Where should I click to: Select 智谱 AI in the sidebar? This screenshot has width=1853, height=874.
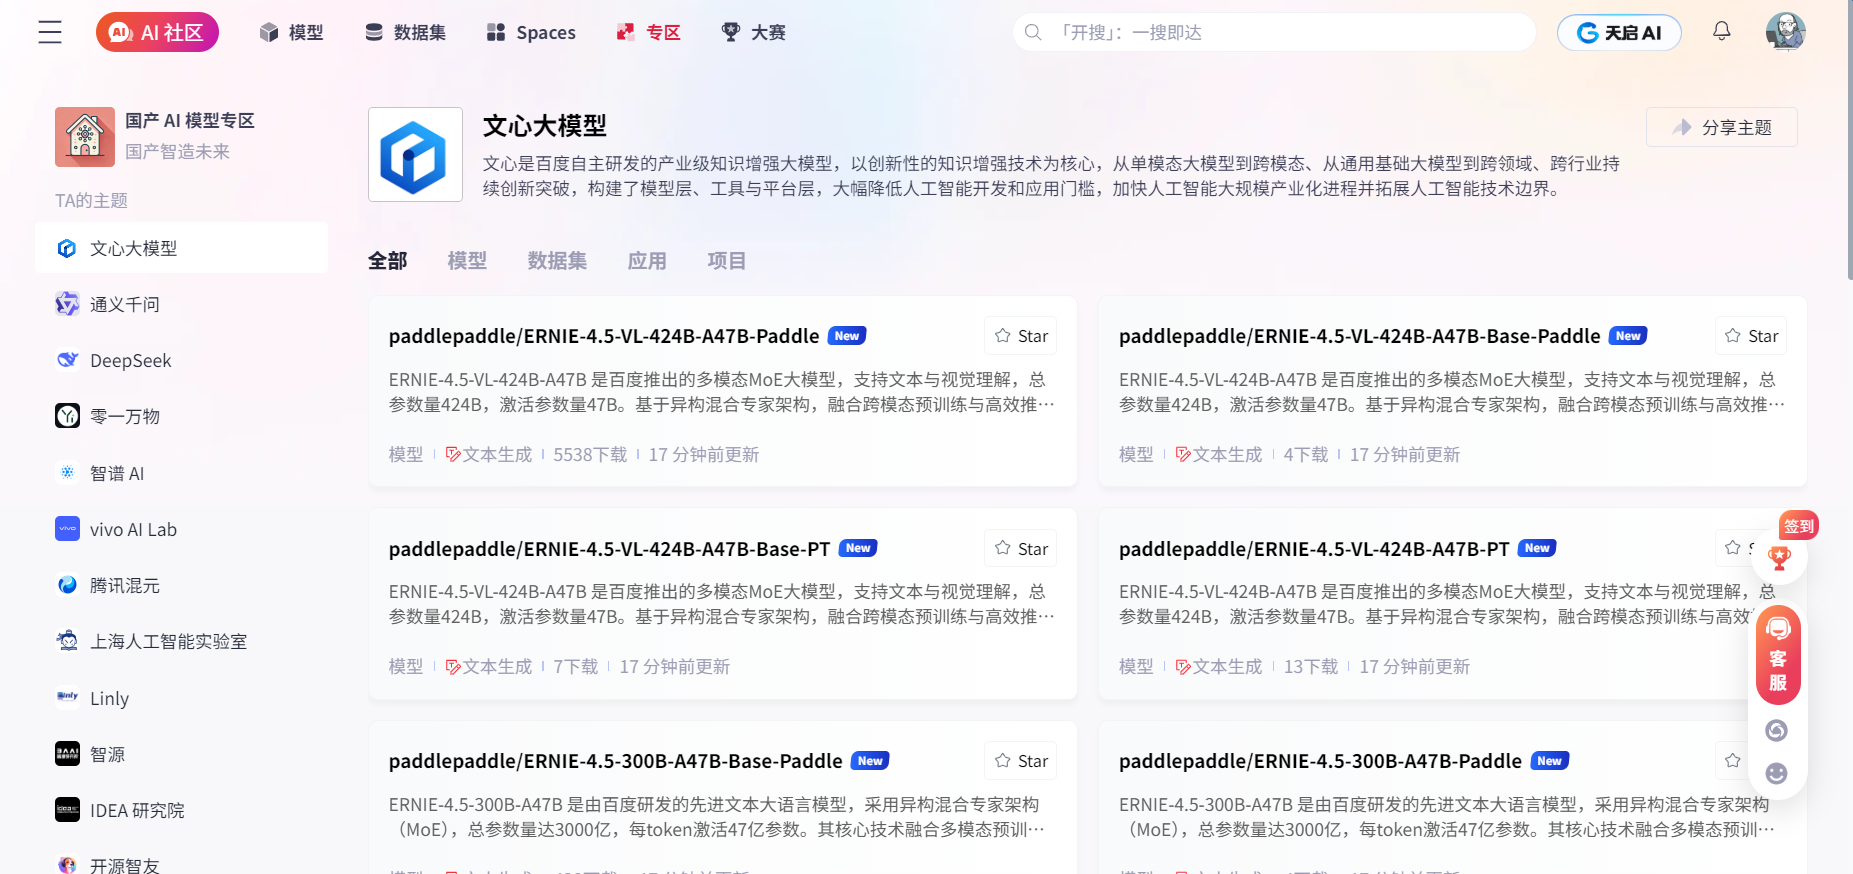coord(181,473)
